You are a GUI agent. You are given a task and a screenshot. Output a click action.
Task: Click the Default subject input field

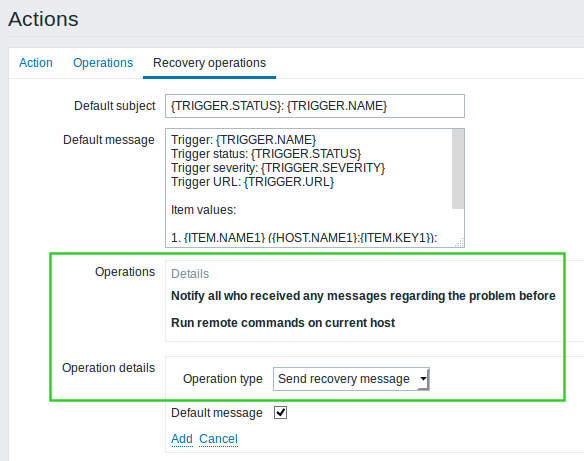coord(315,106)
